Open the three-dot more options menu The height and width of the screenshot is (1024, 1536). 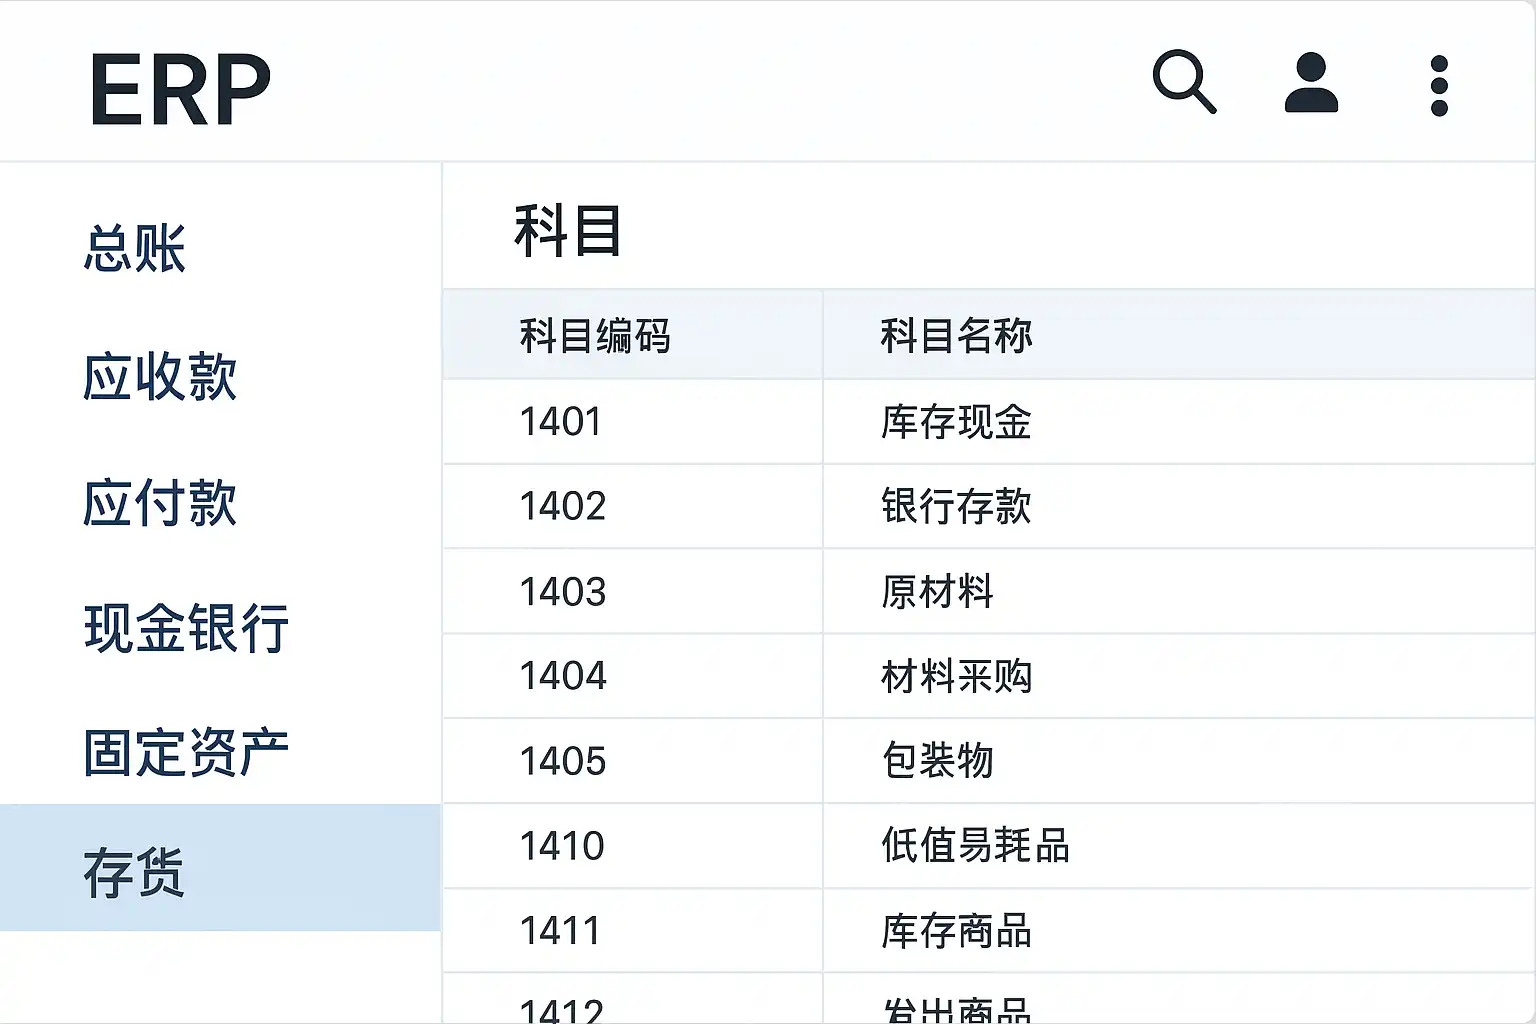1439,86
